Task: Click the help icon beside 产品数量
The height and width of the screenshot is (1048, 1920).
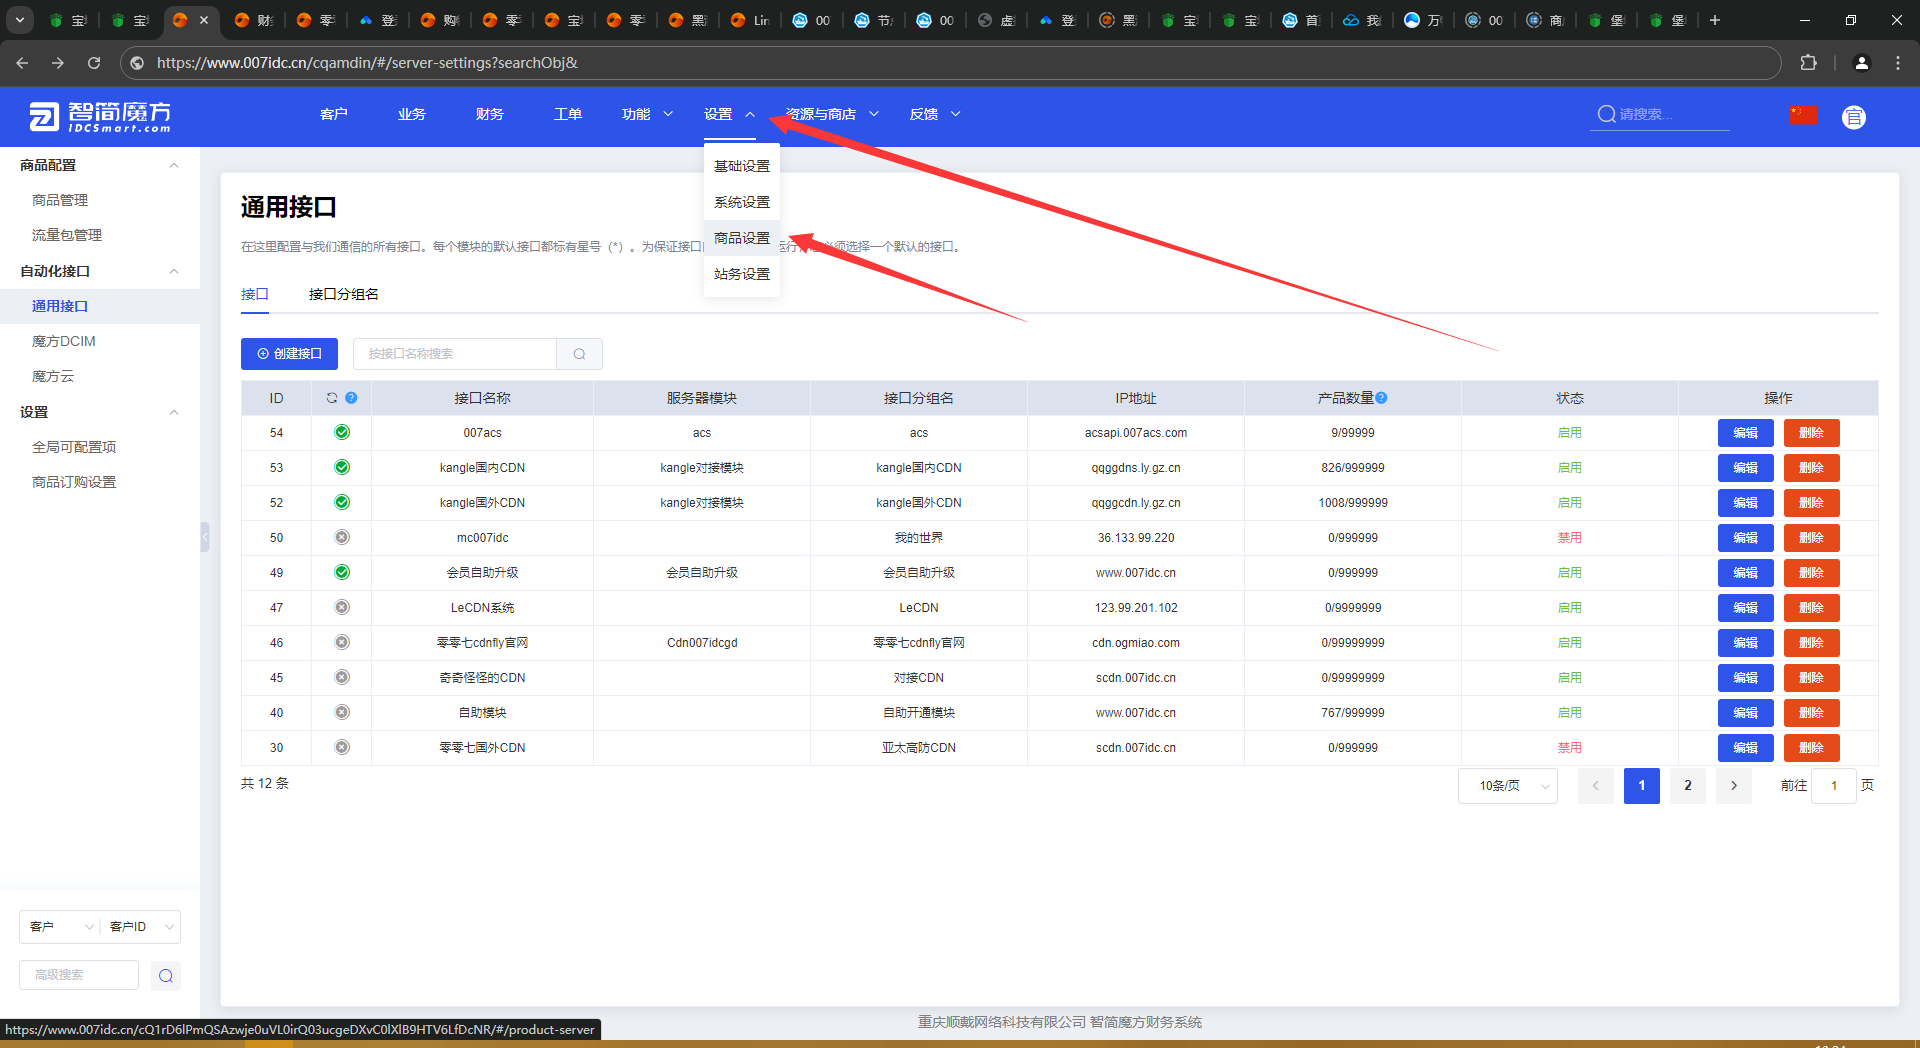Action: (x=1381, y=398)
